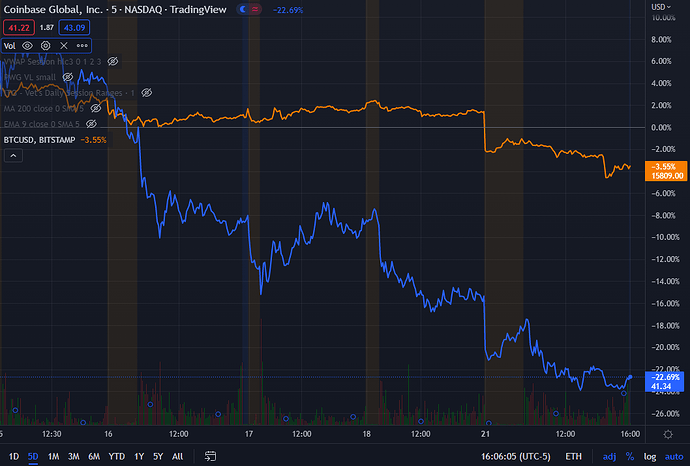Switch to the 1D time range
The height and width of the screenshot is (466, 690).
click(14, 456)
